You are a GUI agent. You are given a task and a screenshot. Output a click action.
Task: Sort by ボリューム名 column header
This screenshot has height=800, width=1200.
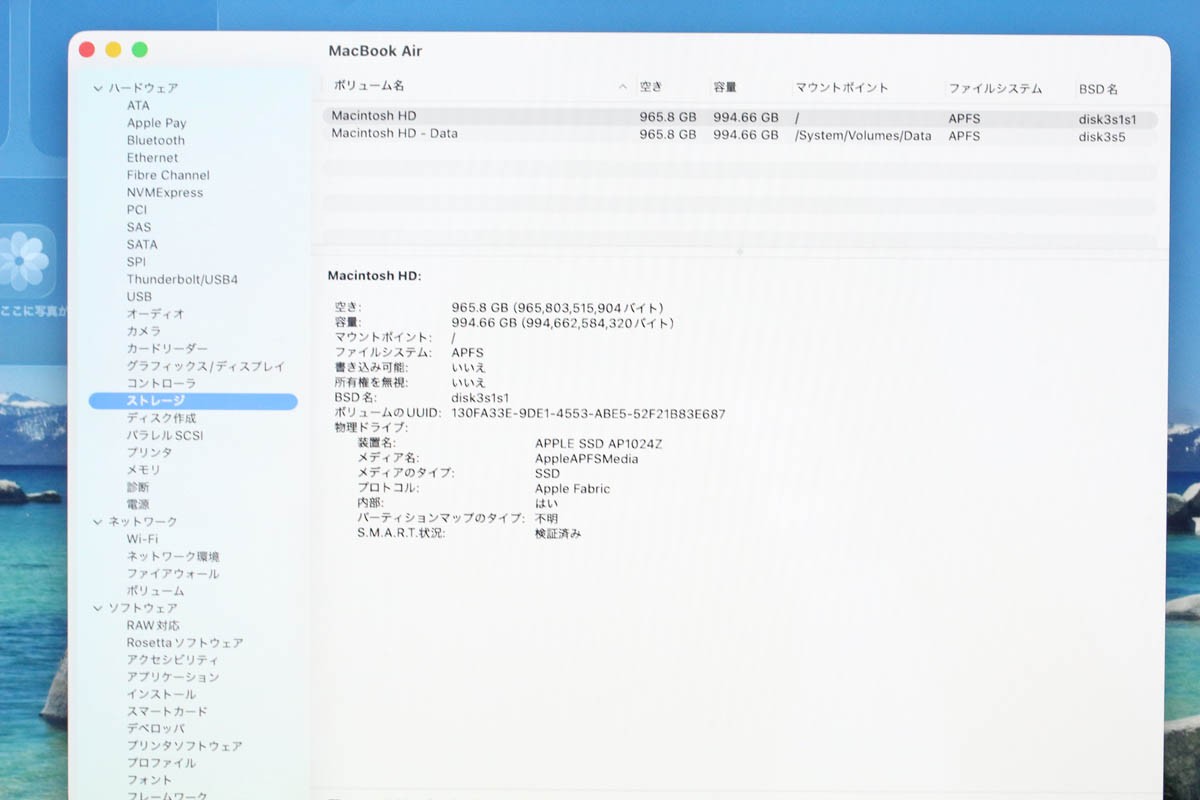[368, 87]
